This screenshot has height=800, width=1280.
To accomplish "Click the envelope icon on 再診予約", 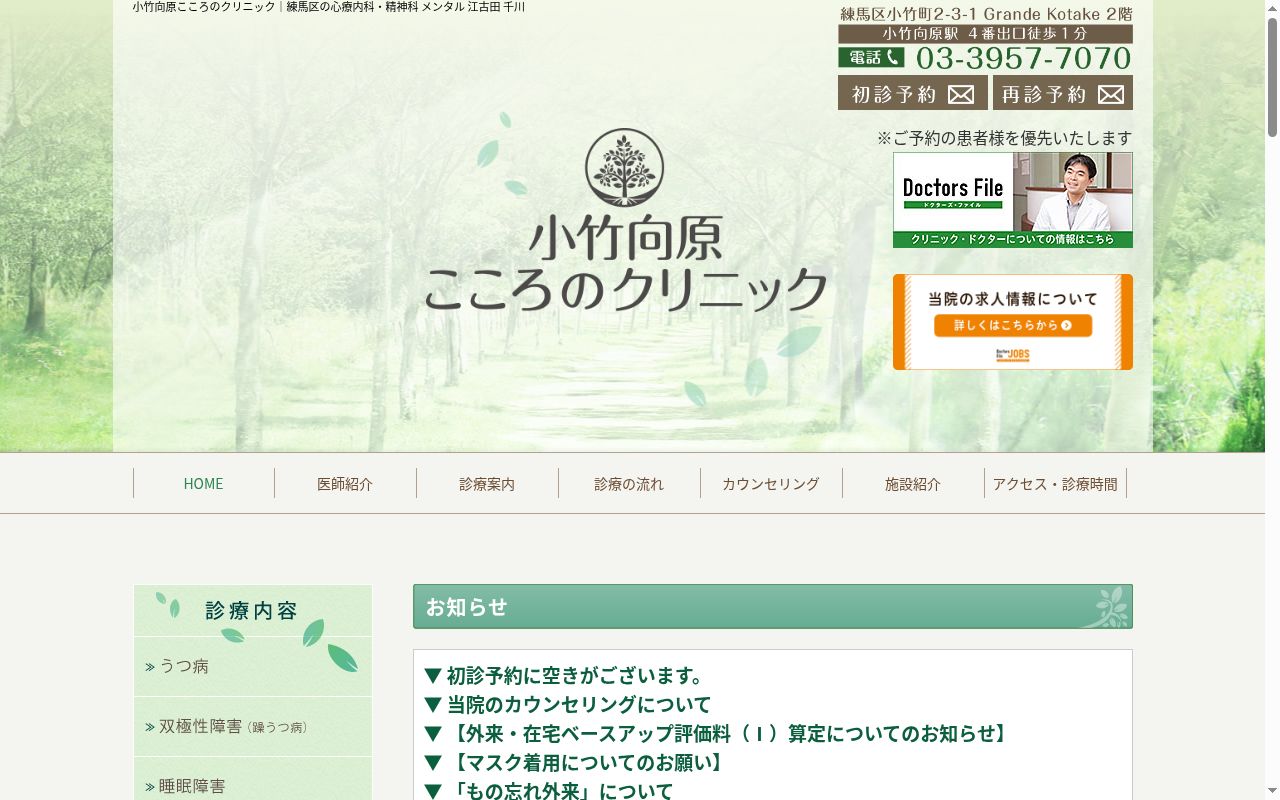I will [x=1111, y=94].
